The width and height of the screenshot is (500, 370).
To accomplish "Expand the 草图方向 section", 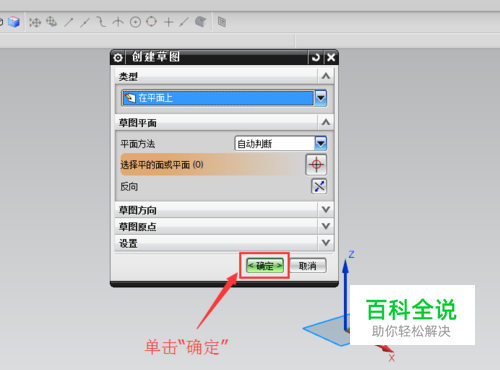I will point(326,210).
